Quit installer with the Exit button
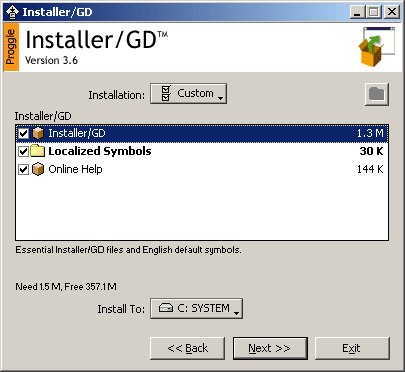The width and height of the screenshot is (405, 372). [352, 348]
